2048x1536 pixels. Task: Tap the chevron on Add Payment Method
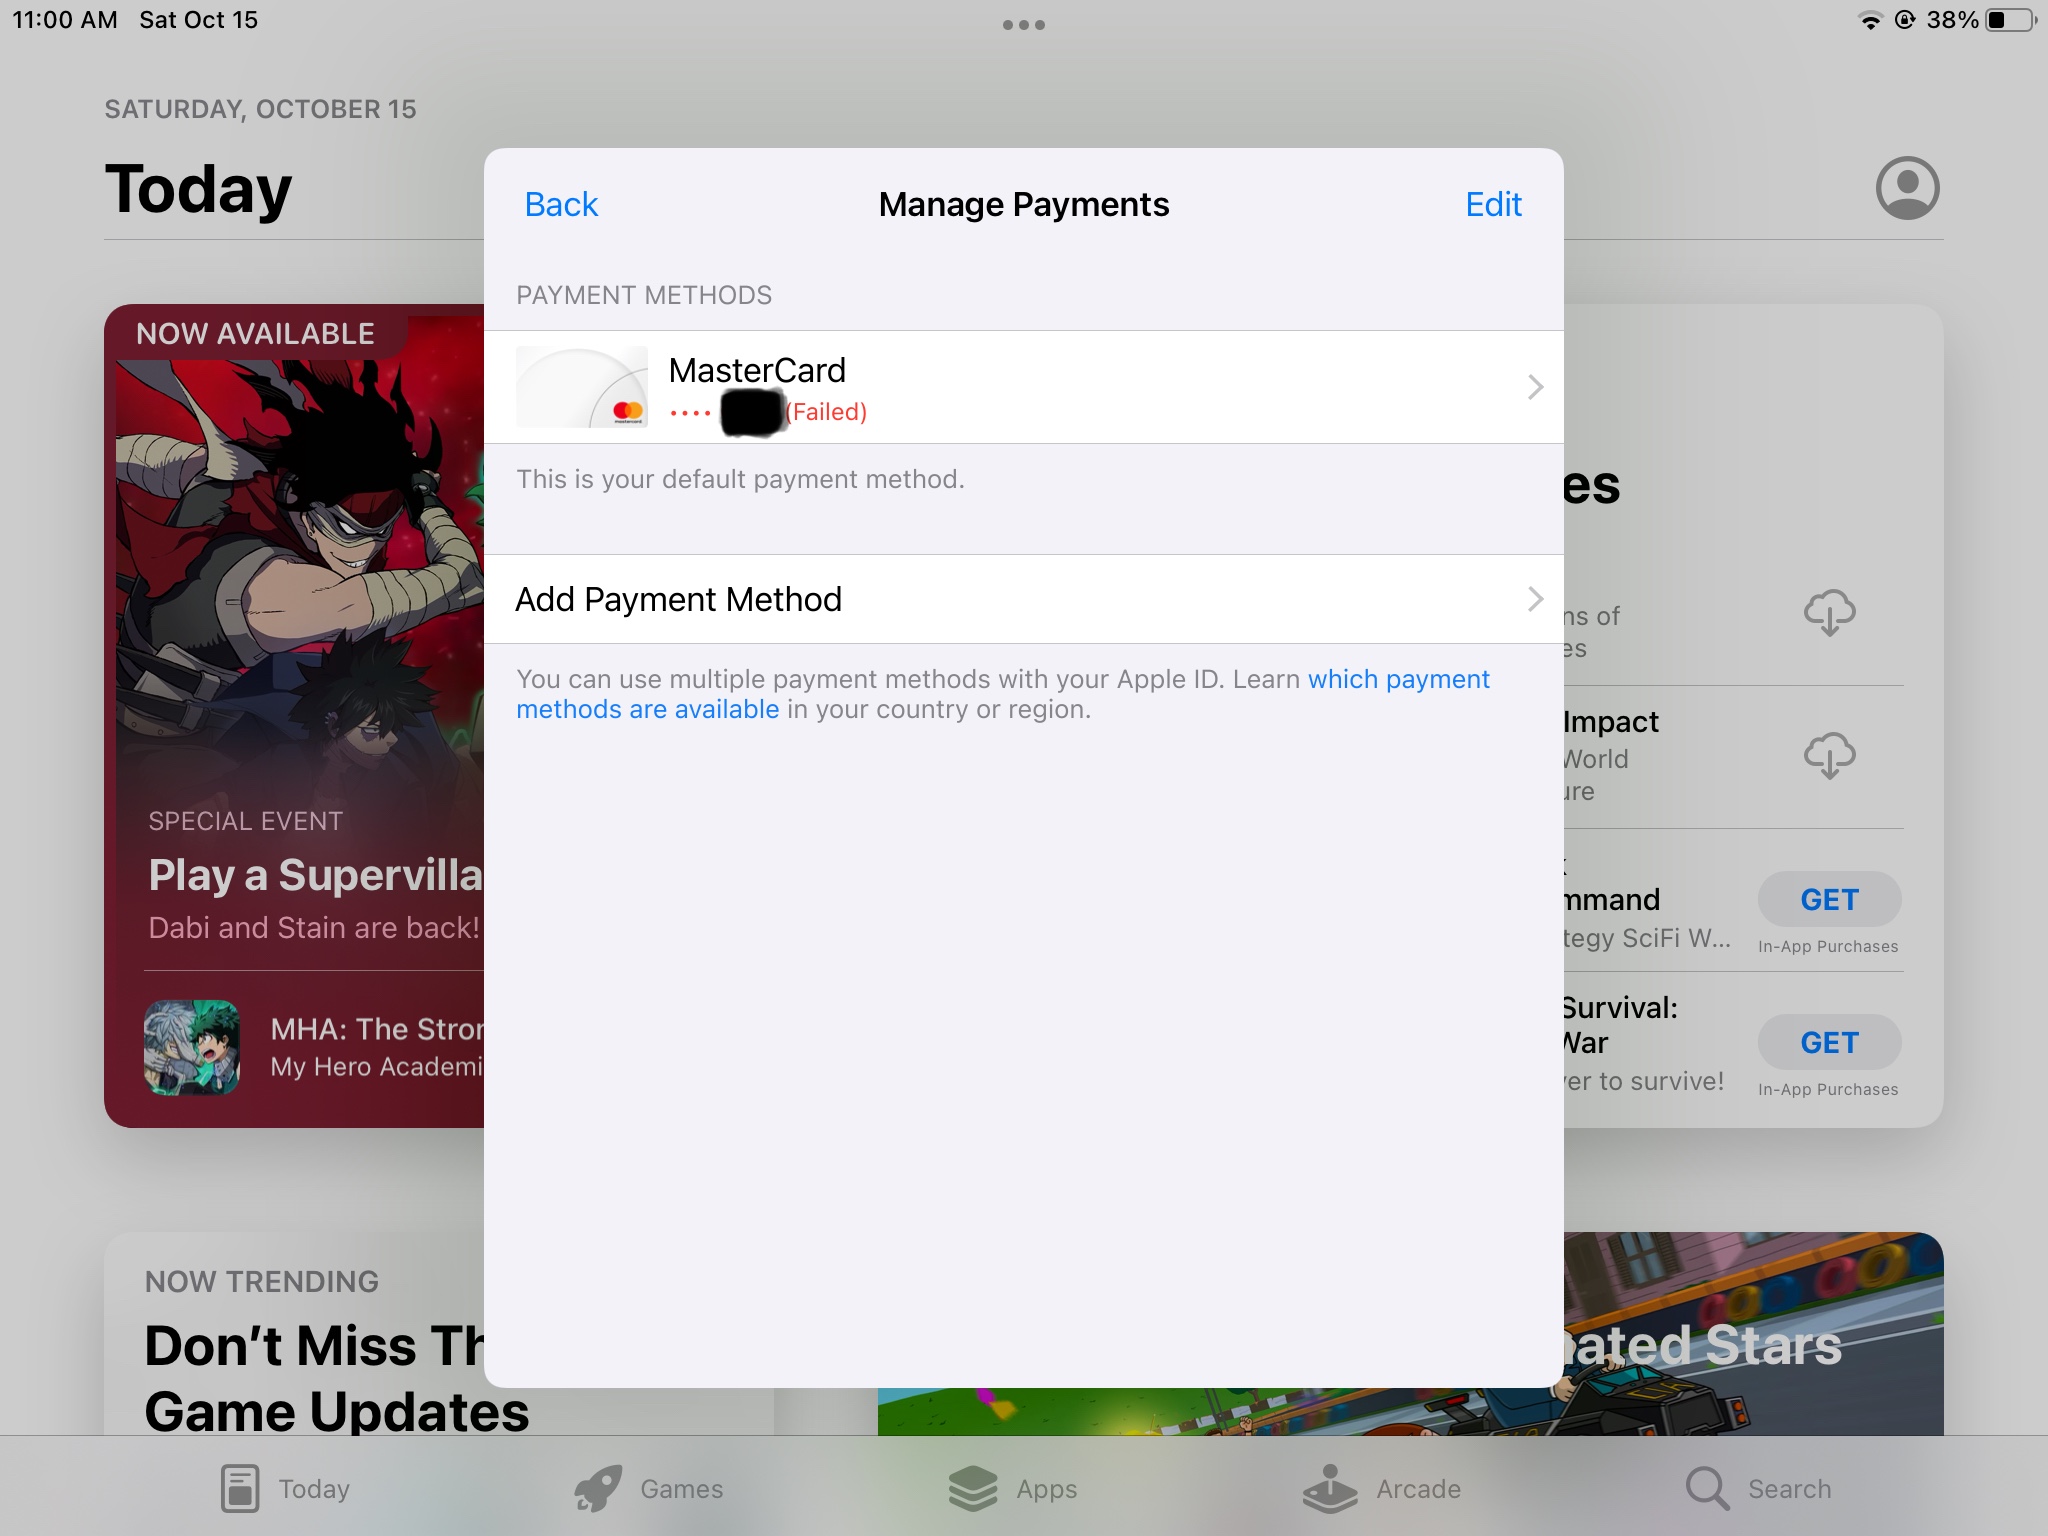click(1534, 599)
